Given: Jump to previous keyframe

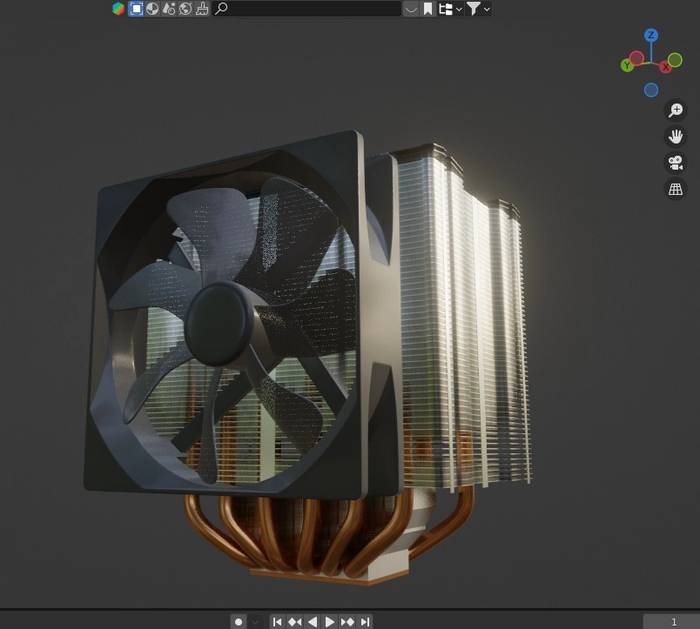Looking at the screenshot, I should click(x=295, y=621).
